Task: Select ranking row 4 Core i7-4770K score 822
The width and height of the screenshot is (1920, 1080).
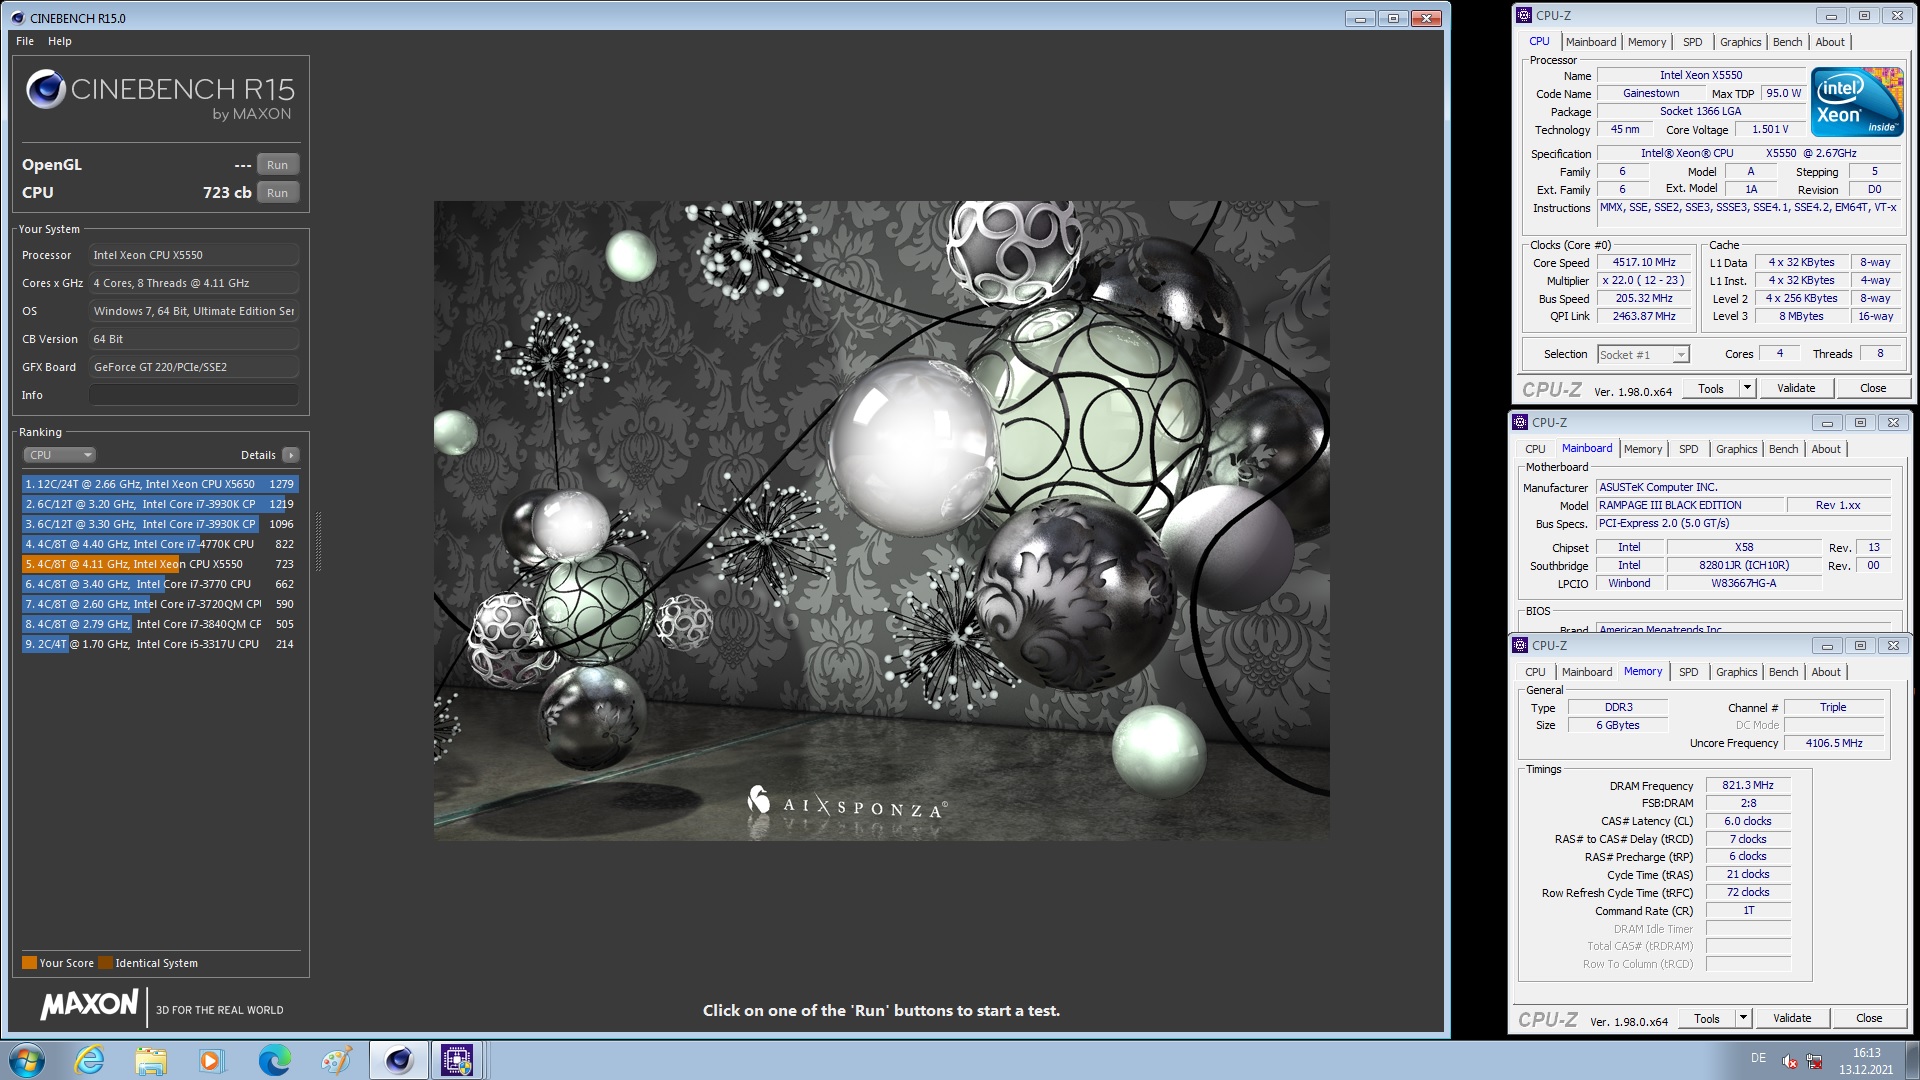Action: tap(160, 544)
